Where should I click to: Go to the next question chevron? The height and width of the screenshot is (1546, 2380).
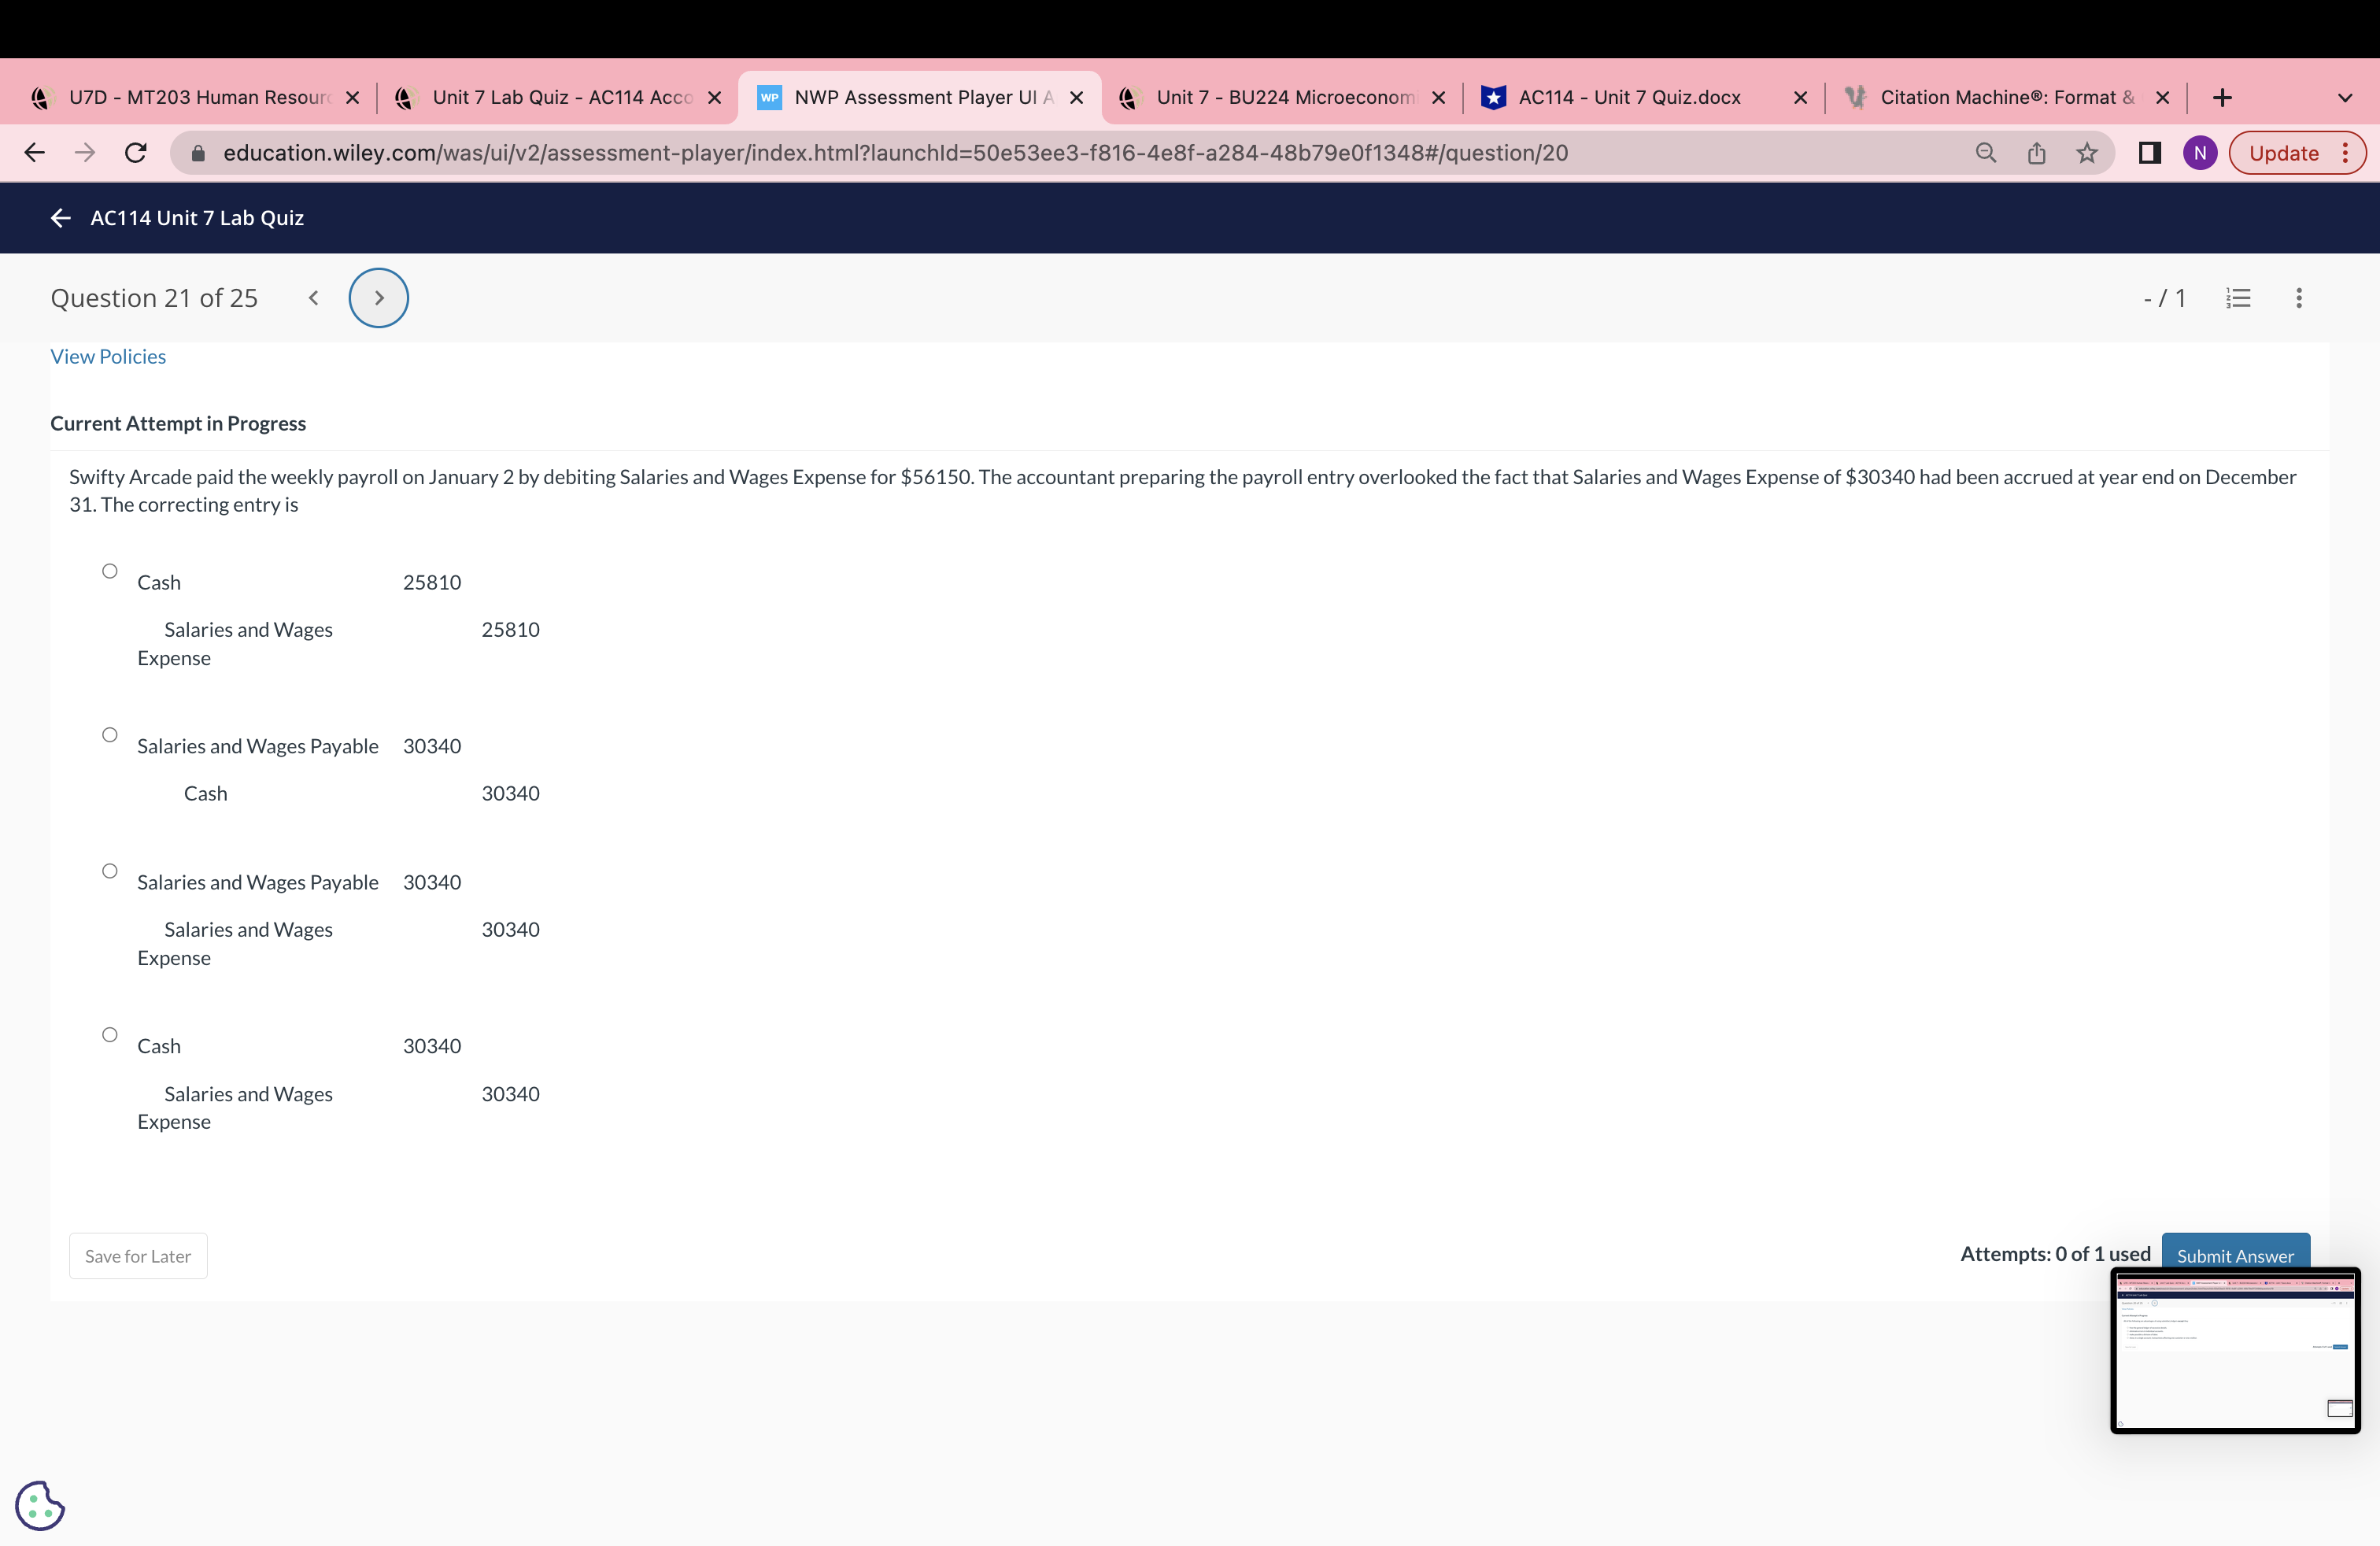pyautogui.click(x=379, y=298)
